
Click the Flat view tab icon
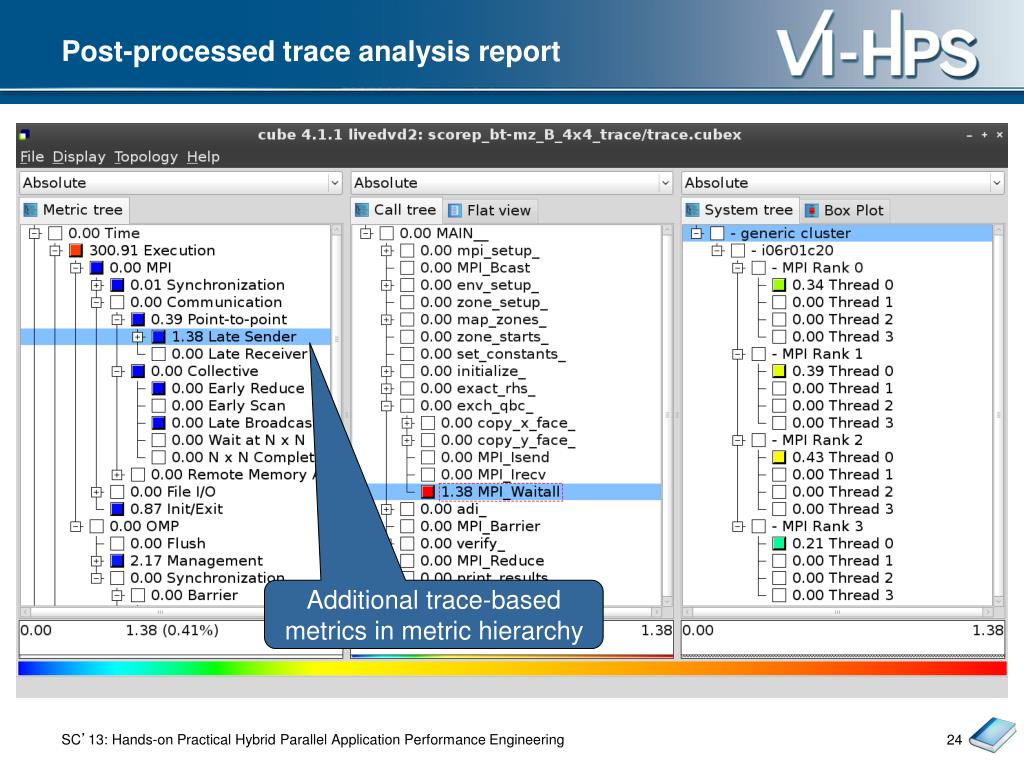point(455,210)
